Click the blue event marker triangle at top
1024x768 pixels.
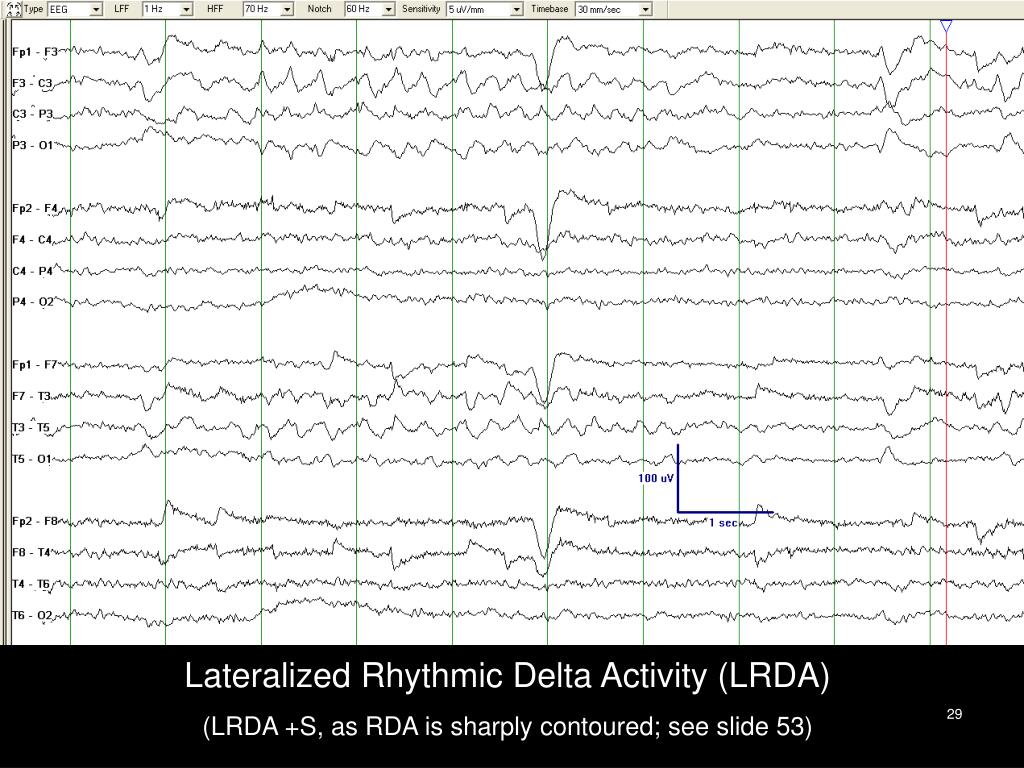click(x=944, y=27)
